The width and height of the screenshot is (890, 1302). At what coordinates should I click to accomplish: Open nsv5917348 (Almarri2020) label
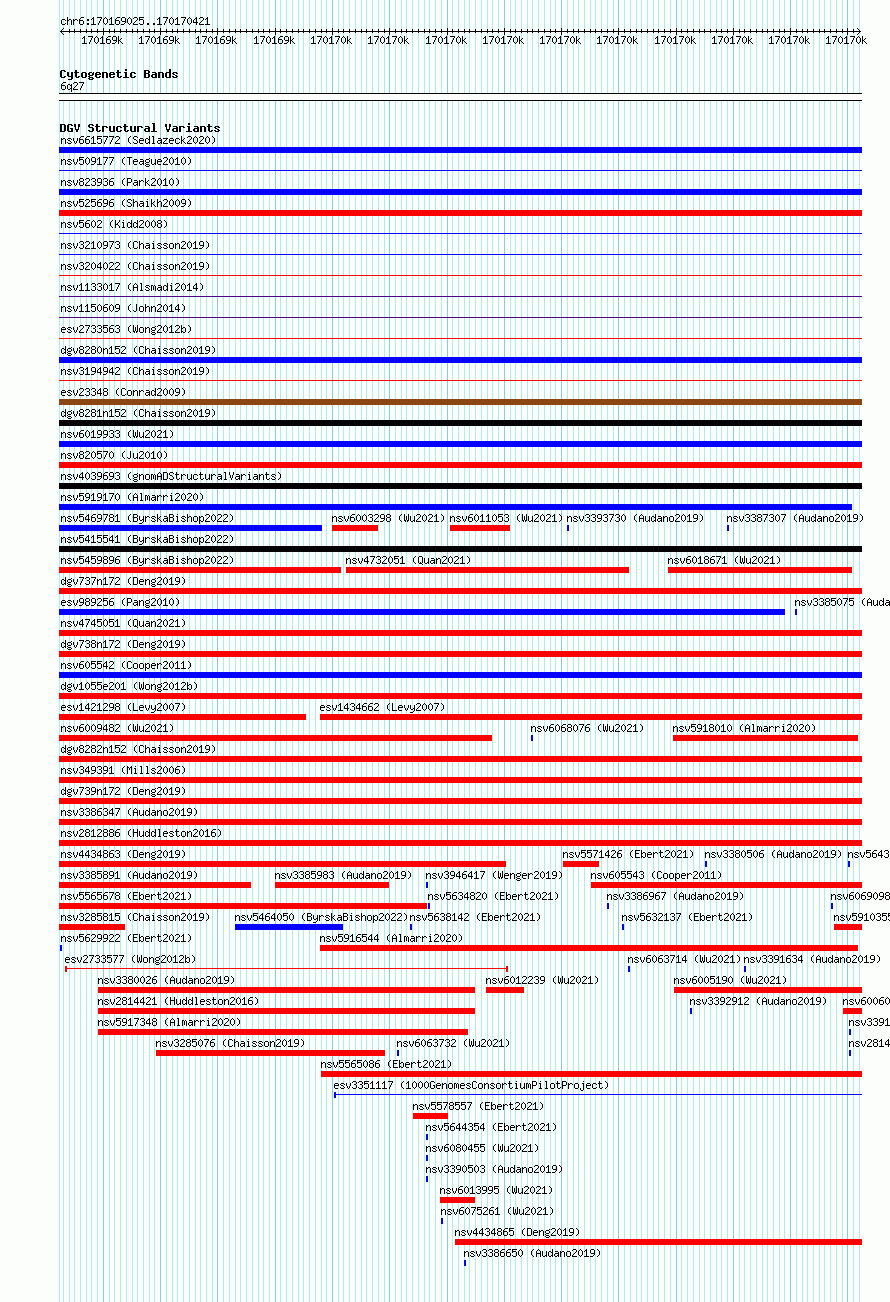pyautogui.click(x=169, y=1022)
